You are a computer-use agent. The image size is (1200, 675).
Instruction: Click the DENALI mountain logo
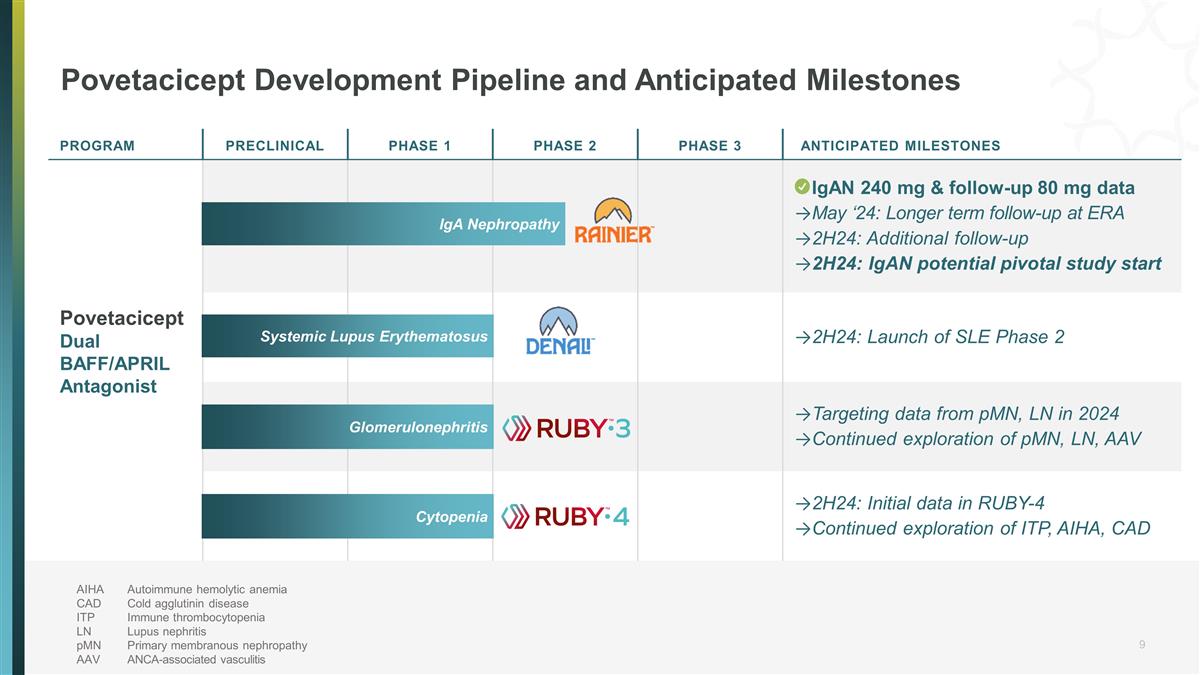tap(560, 331)
